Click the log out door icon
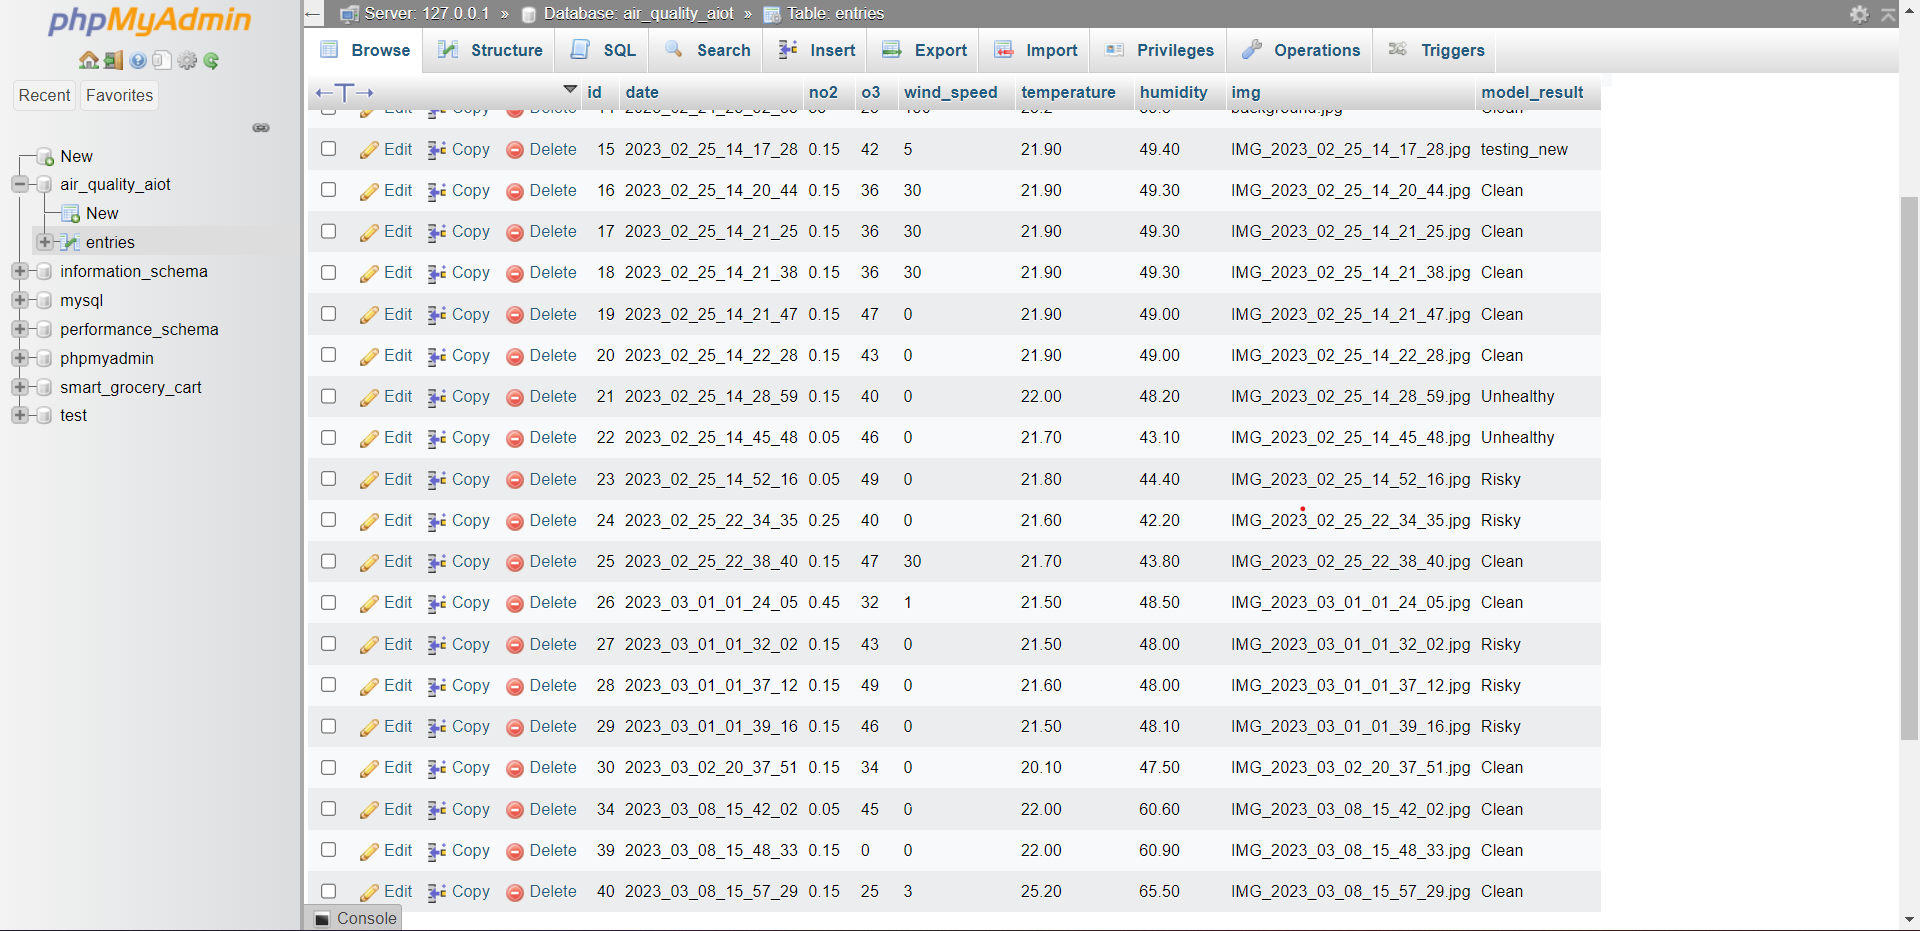 tap(112, 60)
